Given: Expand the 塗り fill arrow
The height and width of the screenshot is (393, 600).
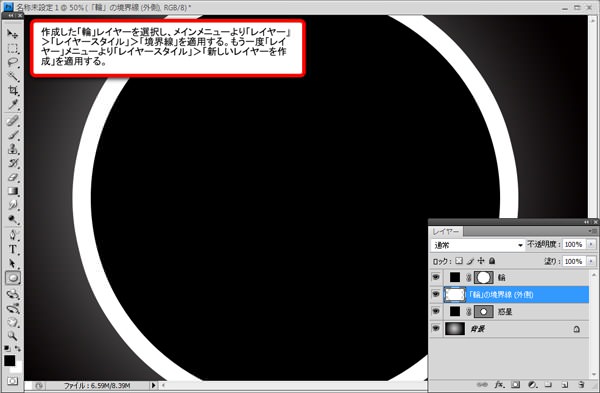Looking at the screenshot, I should [591, 261].
